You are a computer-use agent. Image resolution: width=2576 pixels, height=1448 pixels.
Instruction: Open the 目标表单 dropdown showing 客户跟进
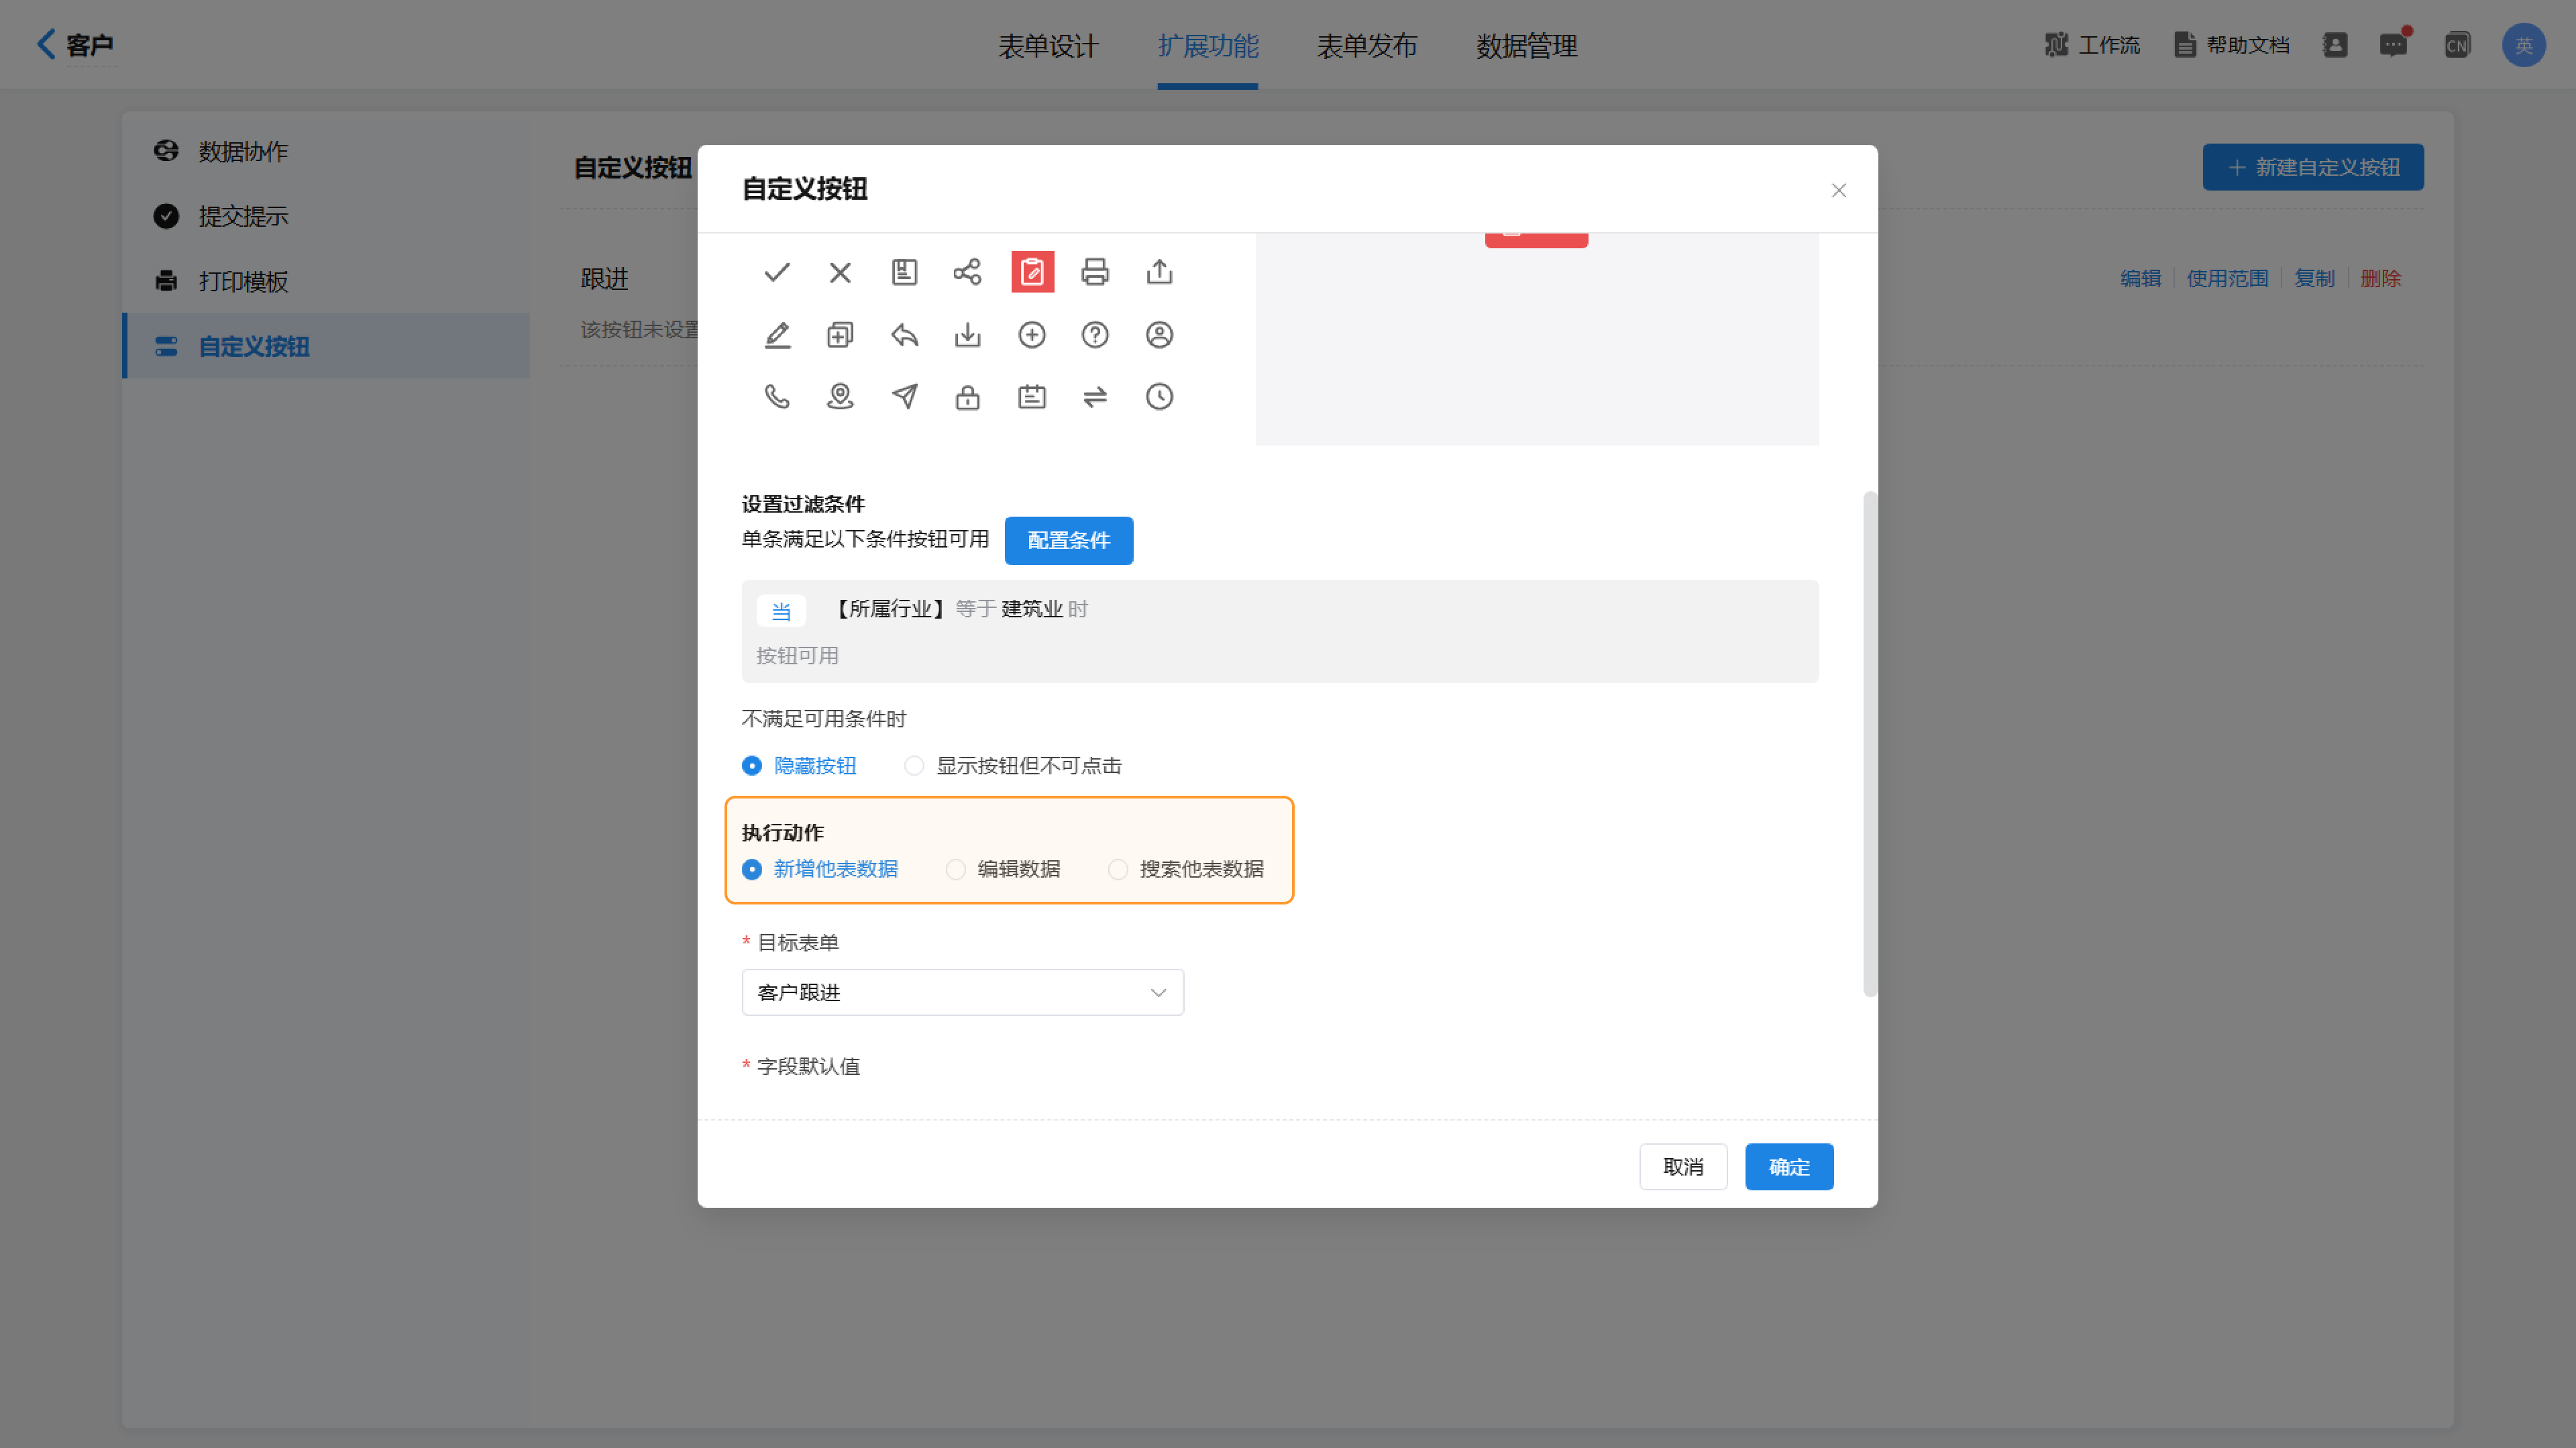point(962,992)
